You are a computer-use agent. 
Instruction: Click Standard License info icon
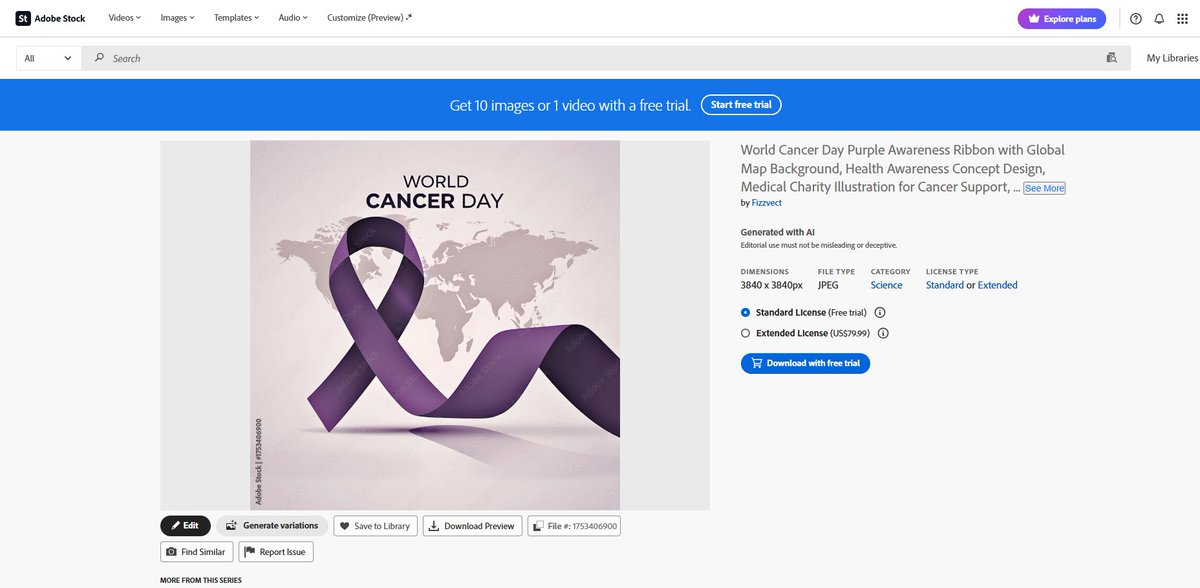[880, 313]
